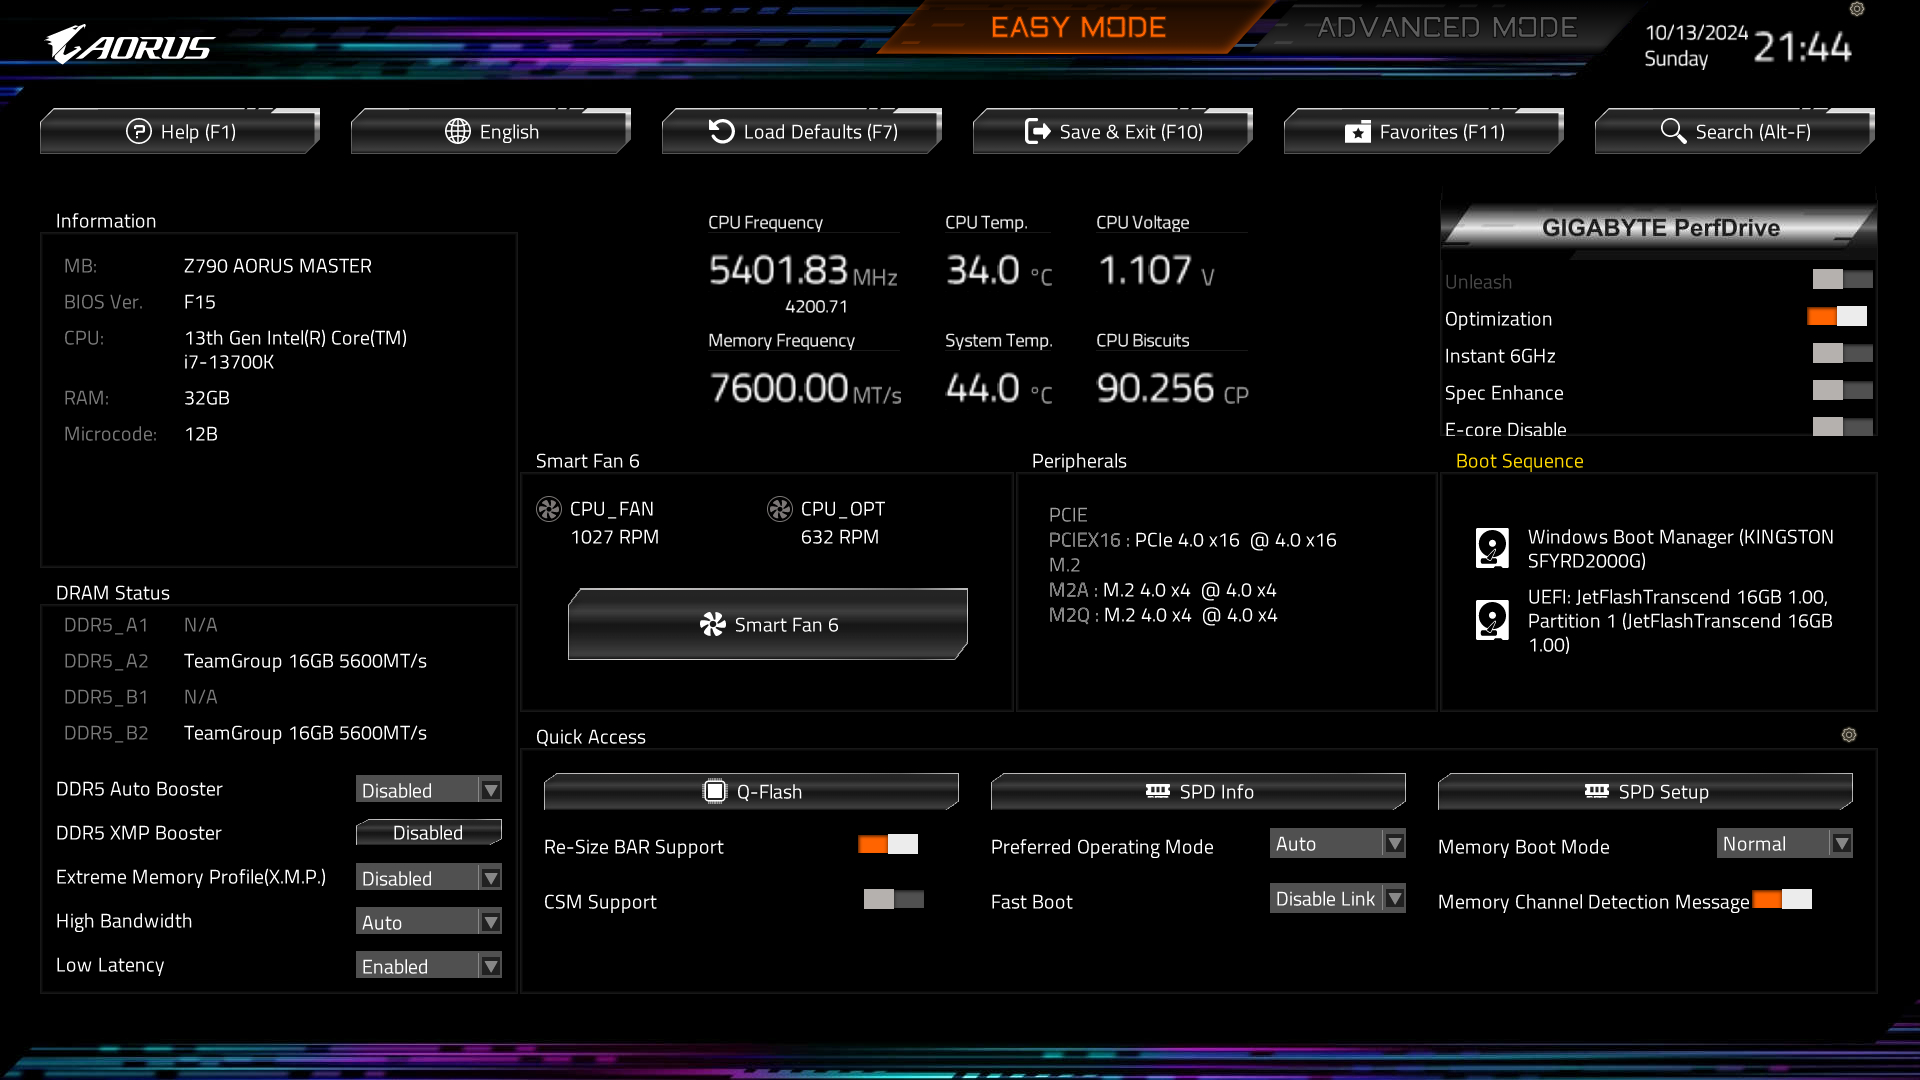Click the Quick Access gear settings icon

click(x=1849, y=735)
